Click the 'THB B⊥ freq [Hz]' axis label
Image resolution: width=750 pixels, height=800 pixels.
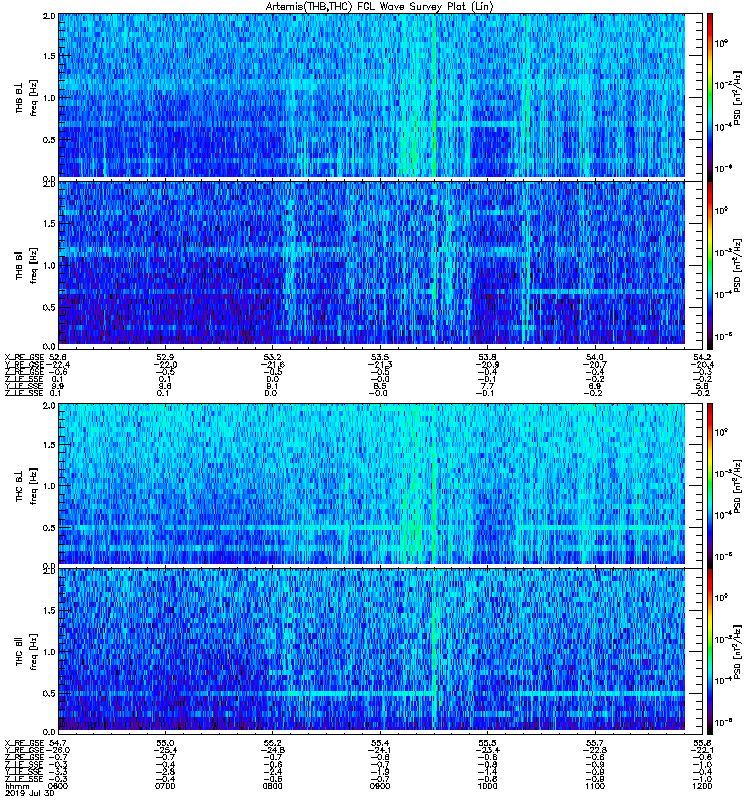[27, 97]
